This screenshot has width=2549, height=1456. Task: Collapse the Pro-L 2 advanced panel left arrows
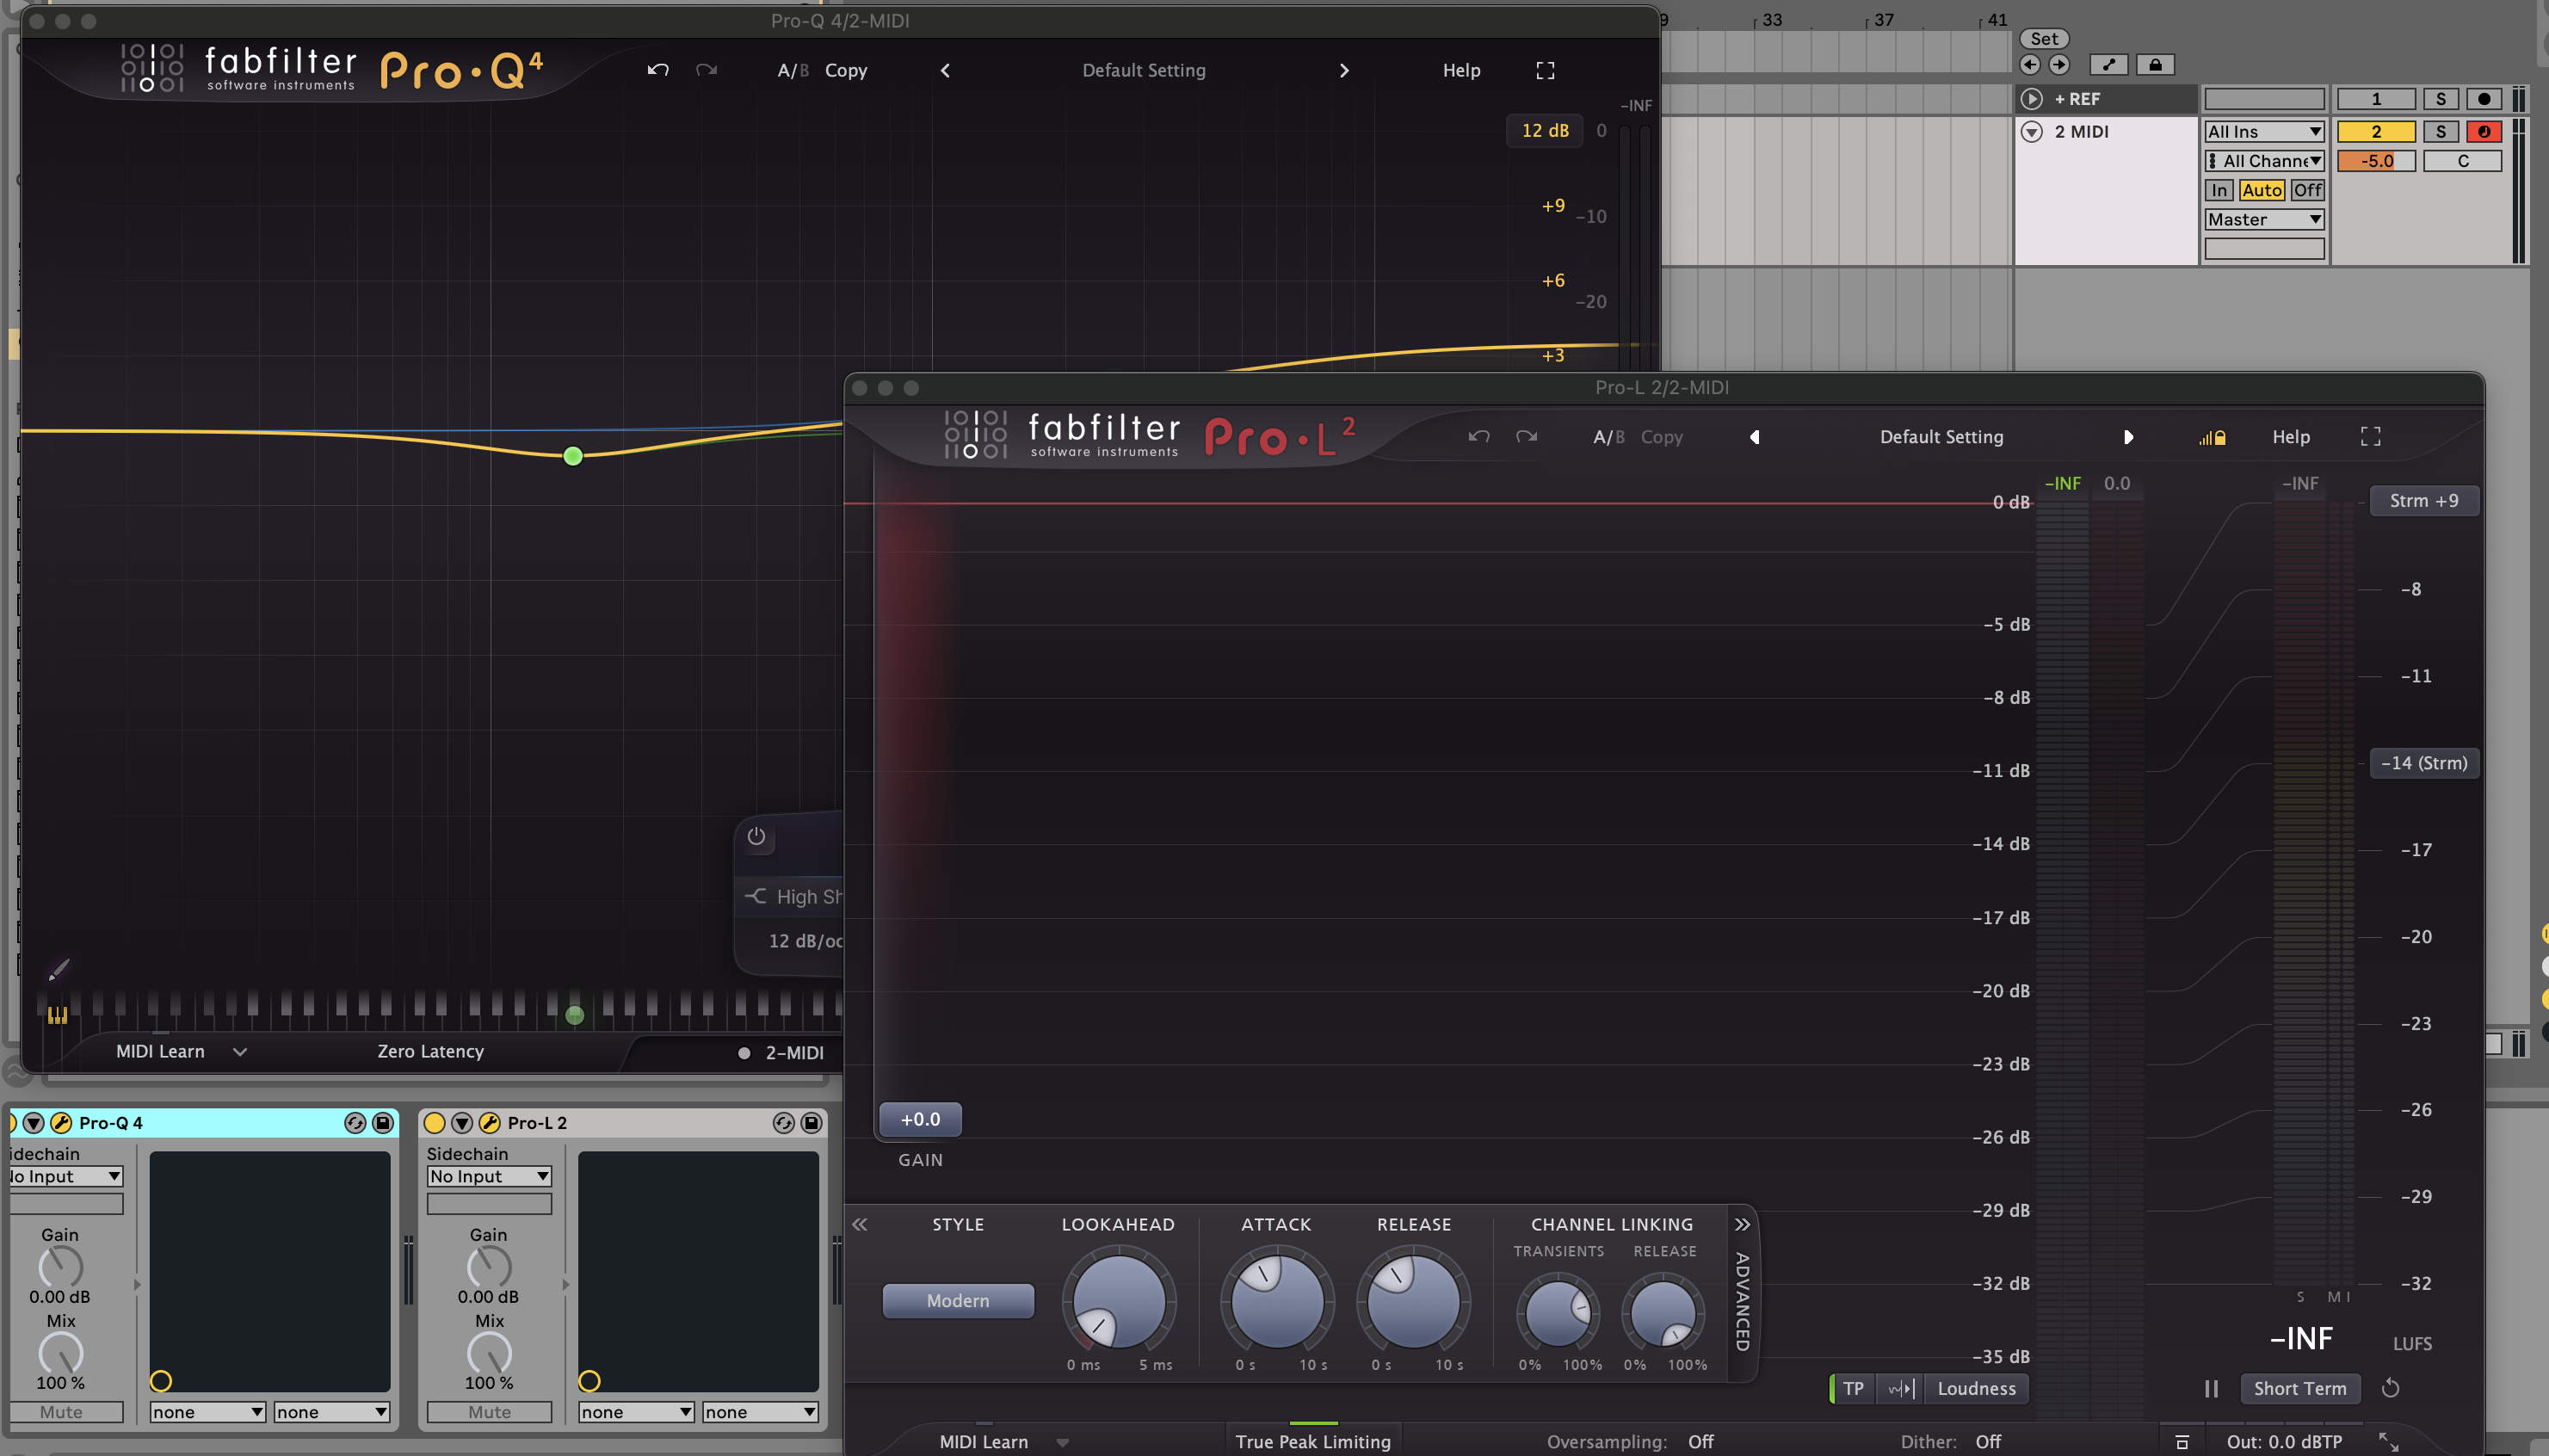859,1224
